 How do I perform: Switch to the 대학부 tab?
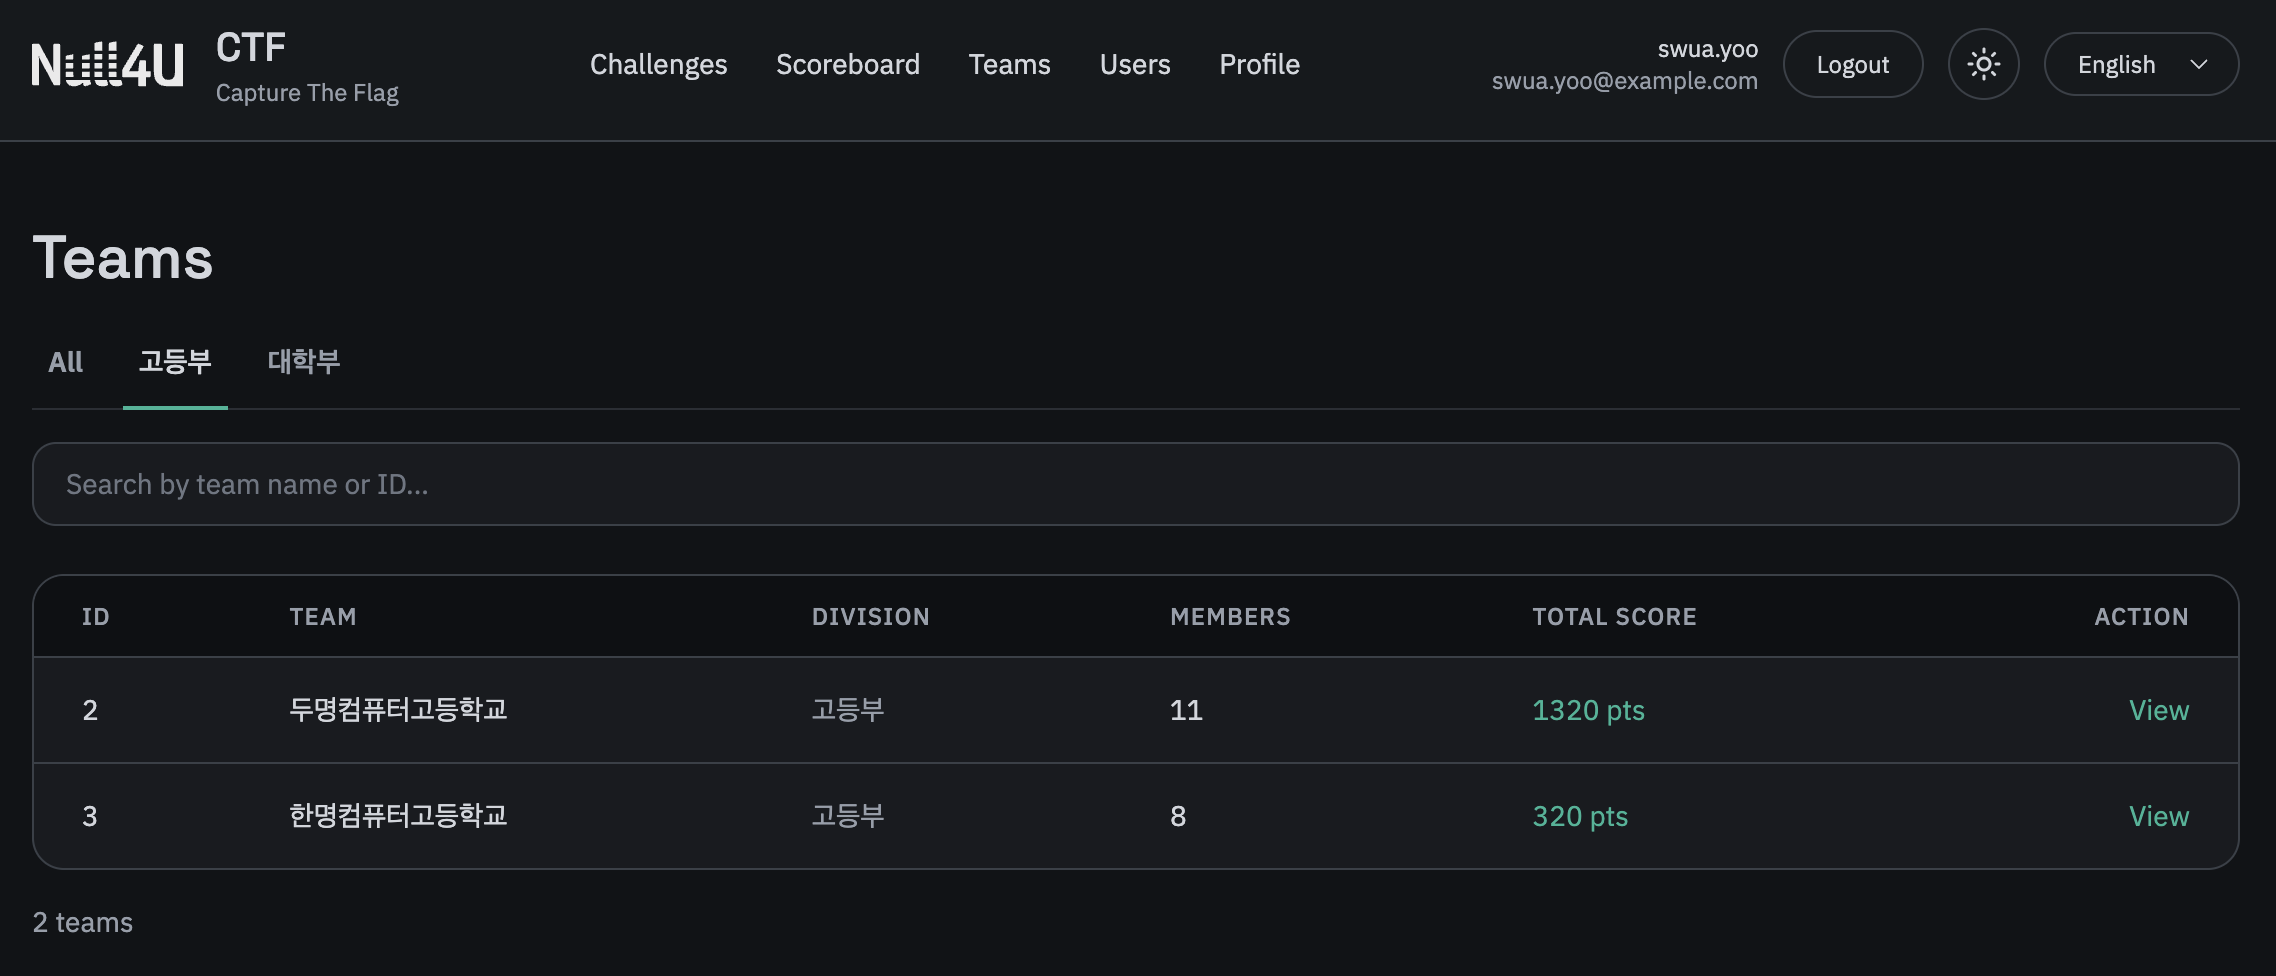pyautogui.click(x=304, y=362)
